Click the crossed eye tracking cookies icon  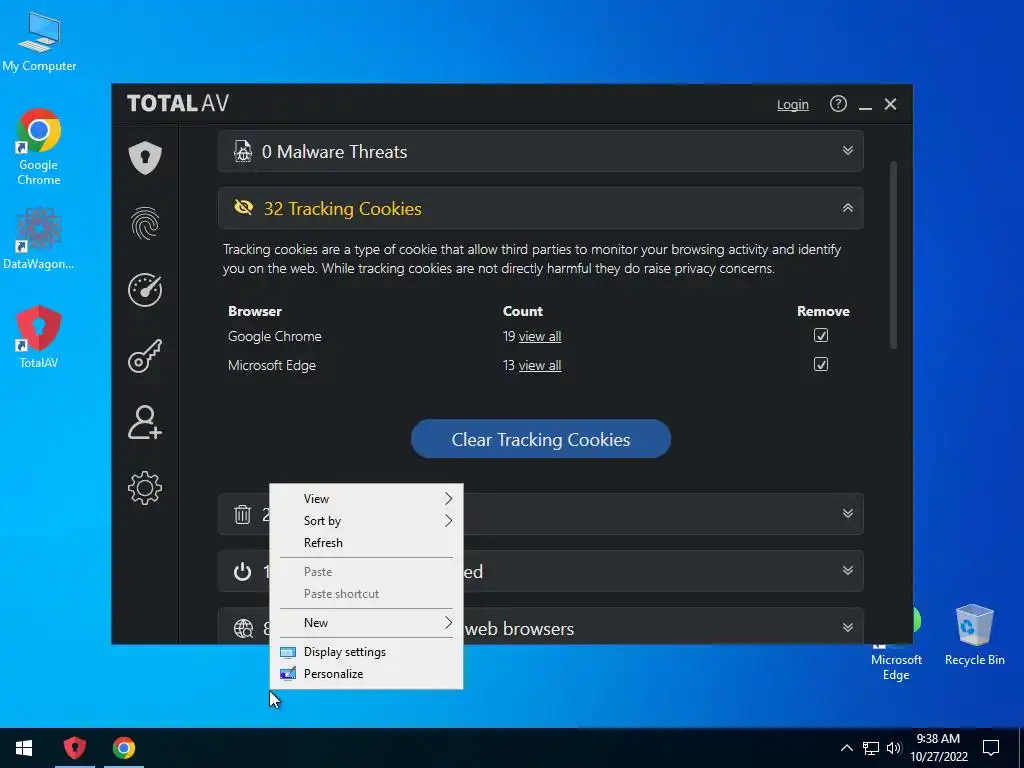[x=244, y=208]
